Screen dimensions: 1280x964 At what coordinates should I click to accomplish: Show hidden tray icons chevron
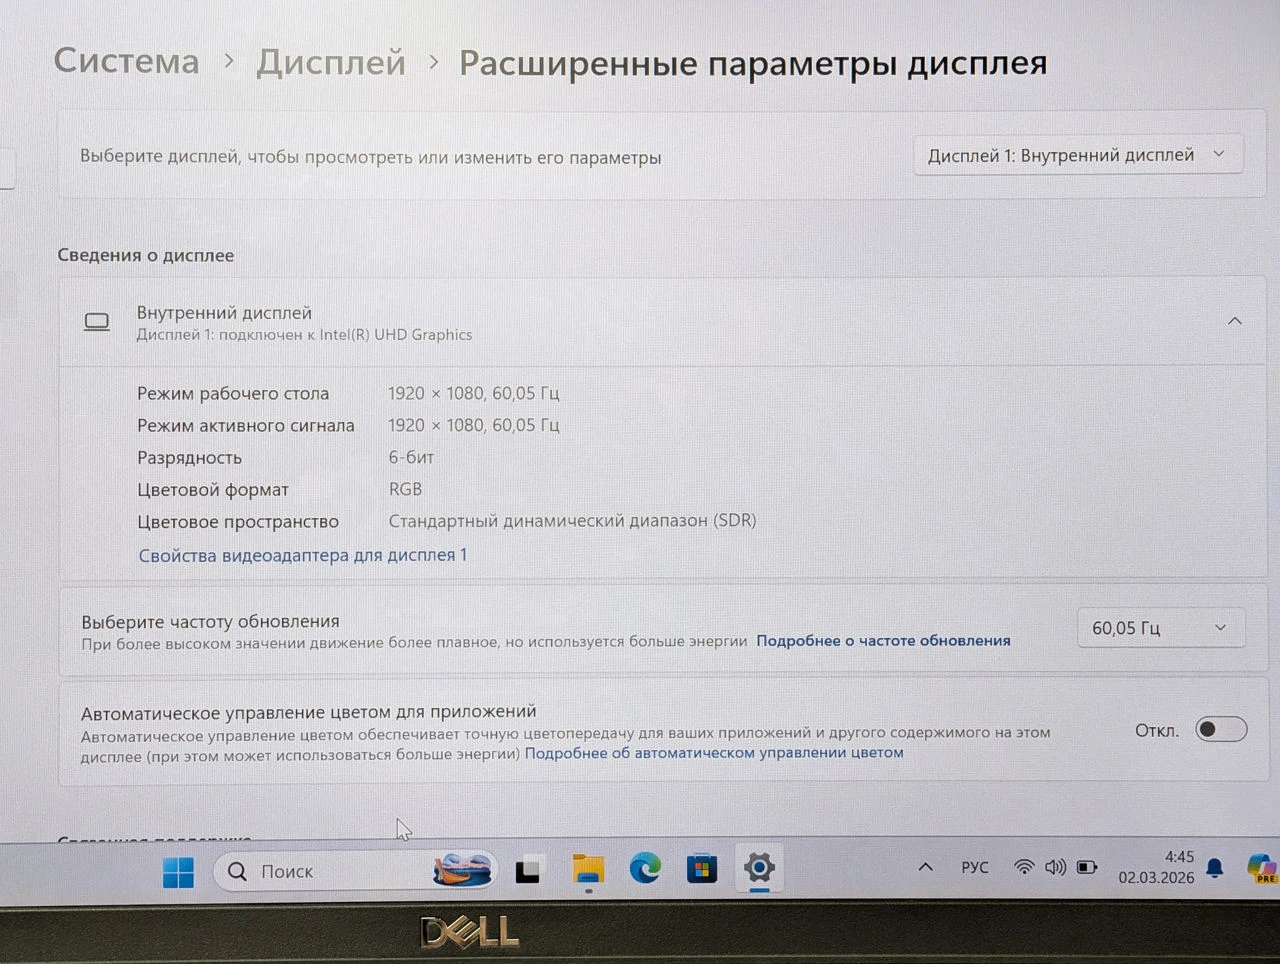pos(926,867)
